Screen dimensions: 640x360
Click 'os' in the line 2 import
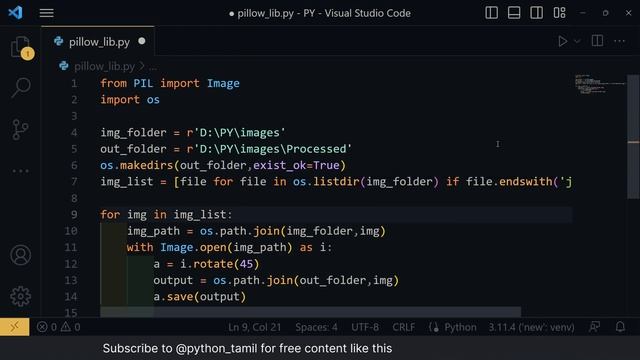tap(153, 100)
